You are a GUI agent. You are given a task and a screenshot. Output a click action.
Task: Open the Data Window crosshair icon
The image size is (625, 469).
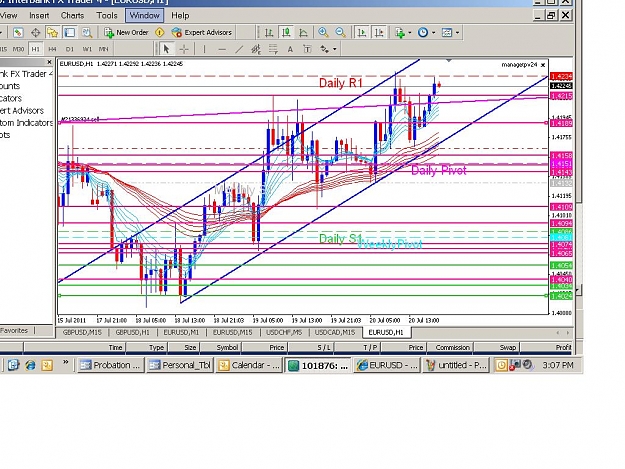point(35,33)
